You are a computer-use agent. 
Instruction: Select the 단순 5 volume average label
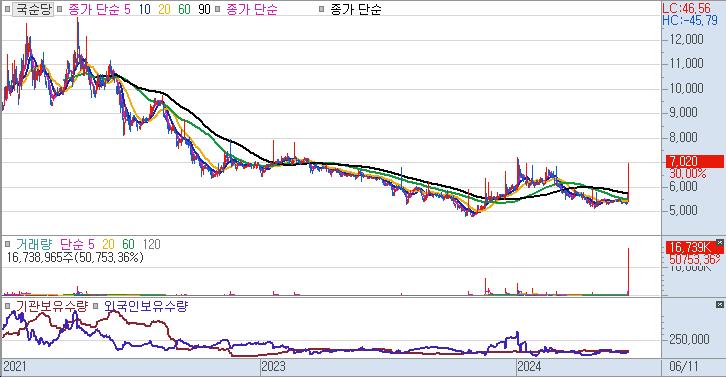pos(77,244)
